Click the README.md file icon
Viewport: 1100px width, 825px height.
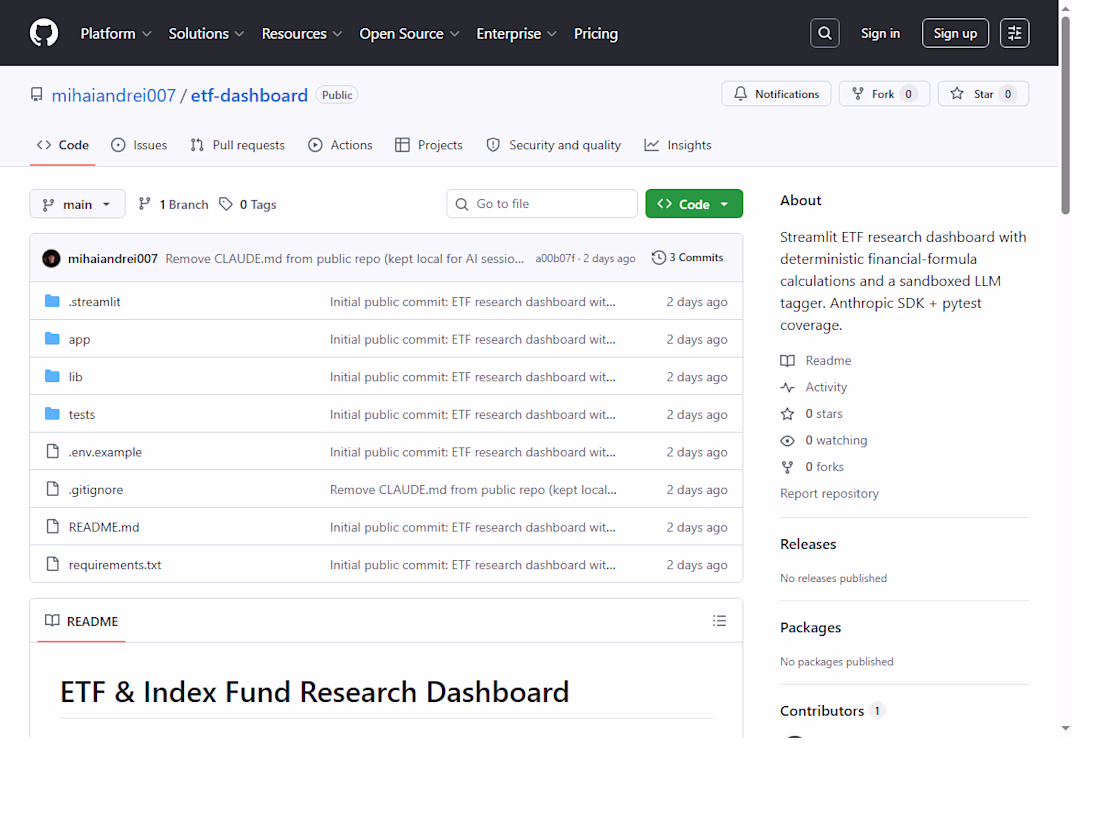click(53, 526)
